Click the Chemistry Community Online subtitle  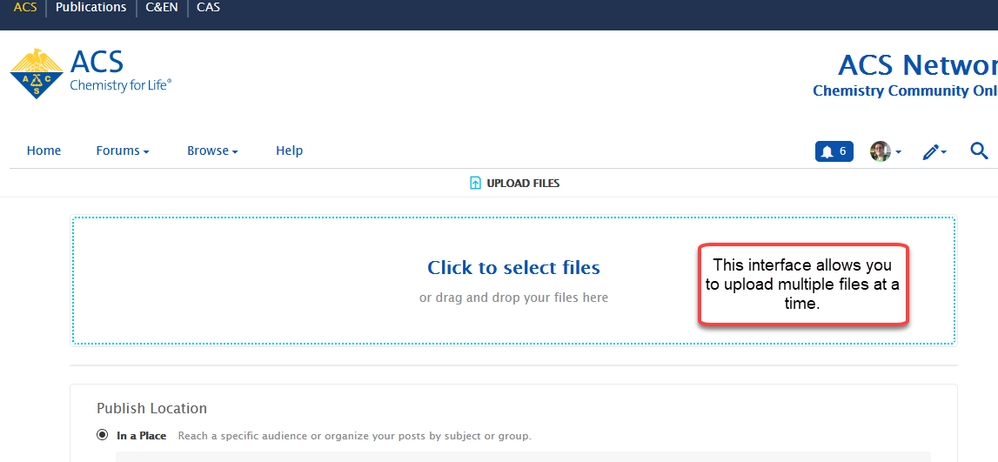click(905, 91)
